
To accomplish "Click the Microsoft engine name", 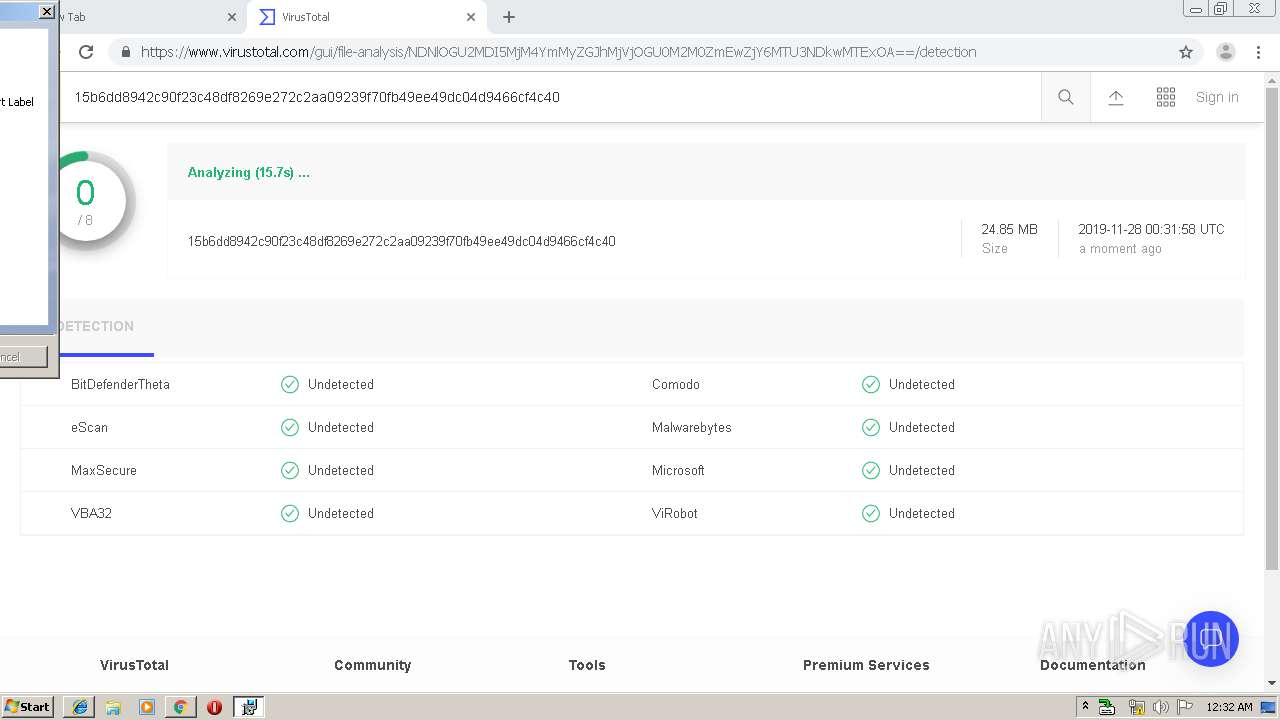I will pyautogui.click(x=678, y=470).
